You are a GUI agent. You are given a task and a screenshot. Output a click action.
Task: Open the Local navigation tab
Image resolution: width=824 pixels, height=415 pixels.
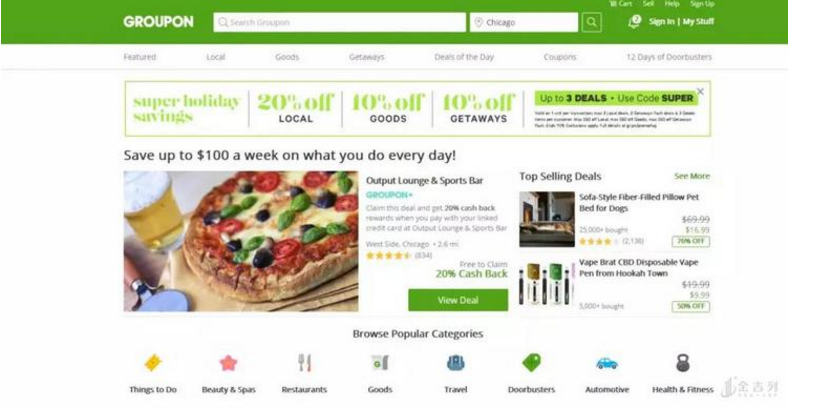(x=215, y=57)
